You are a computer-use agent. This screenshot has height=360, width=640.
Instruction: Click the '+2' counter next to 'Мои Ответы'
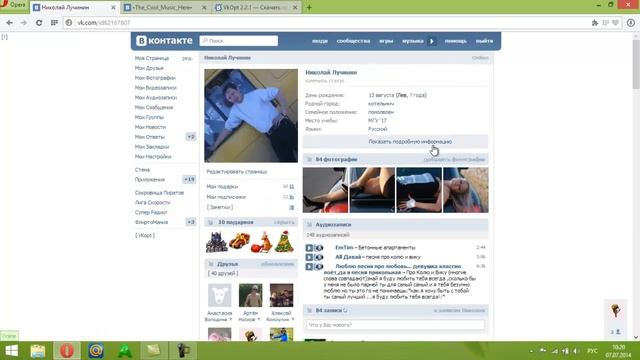pos(191,137)
